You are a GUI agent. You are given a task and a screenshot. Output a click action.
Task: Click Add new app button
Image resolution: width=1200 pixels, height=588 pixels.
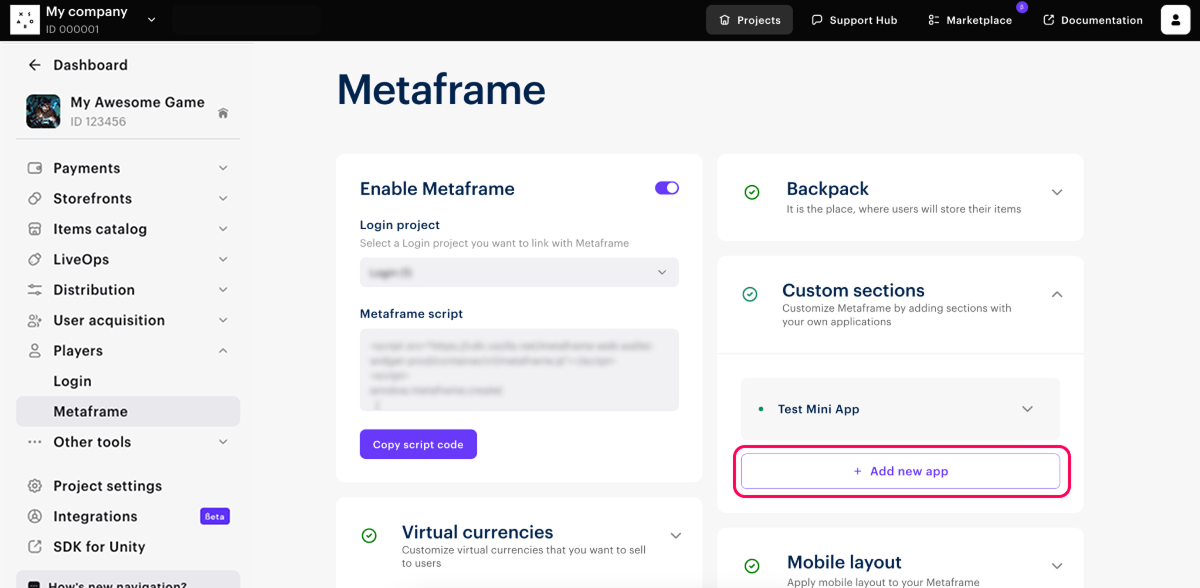click(x=900, y=471)
